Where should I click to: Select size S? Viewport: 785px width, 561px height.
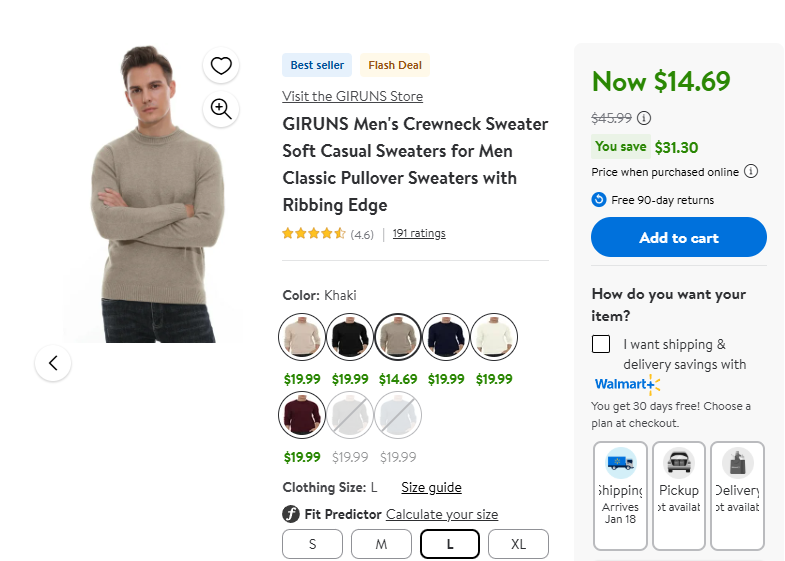click(312, 544)
